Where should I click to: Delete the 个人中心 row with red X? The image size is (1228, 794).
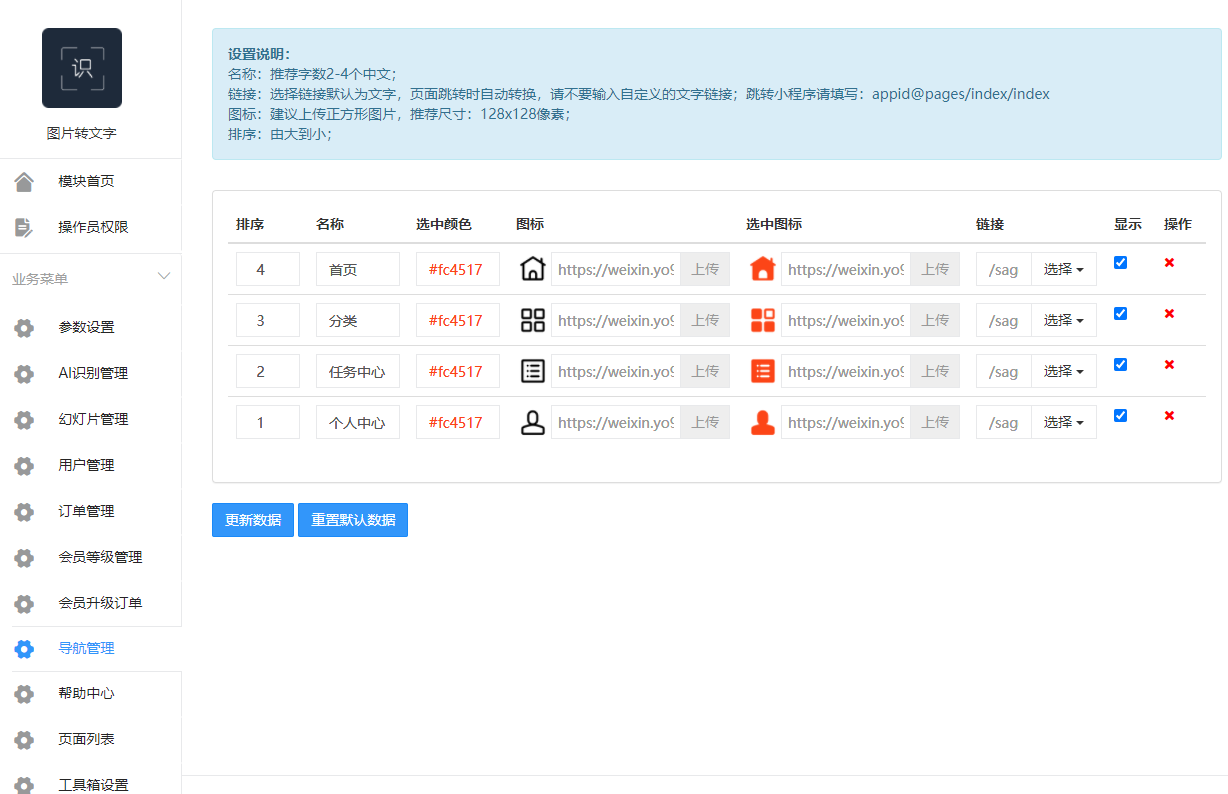1169,415
